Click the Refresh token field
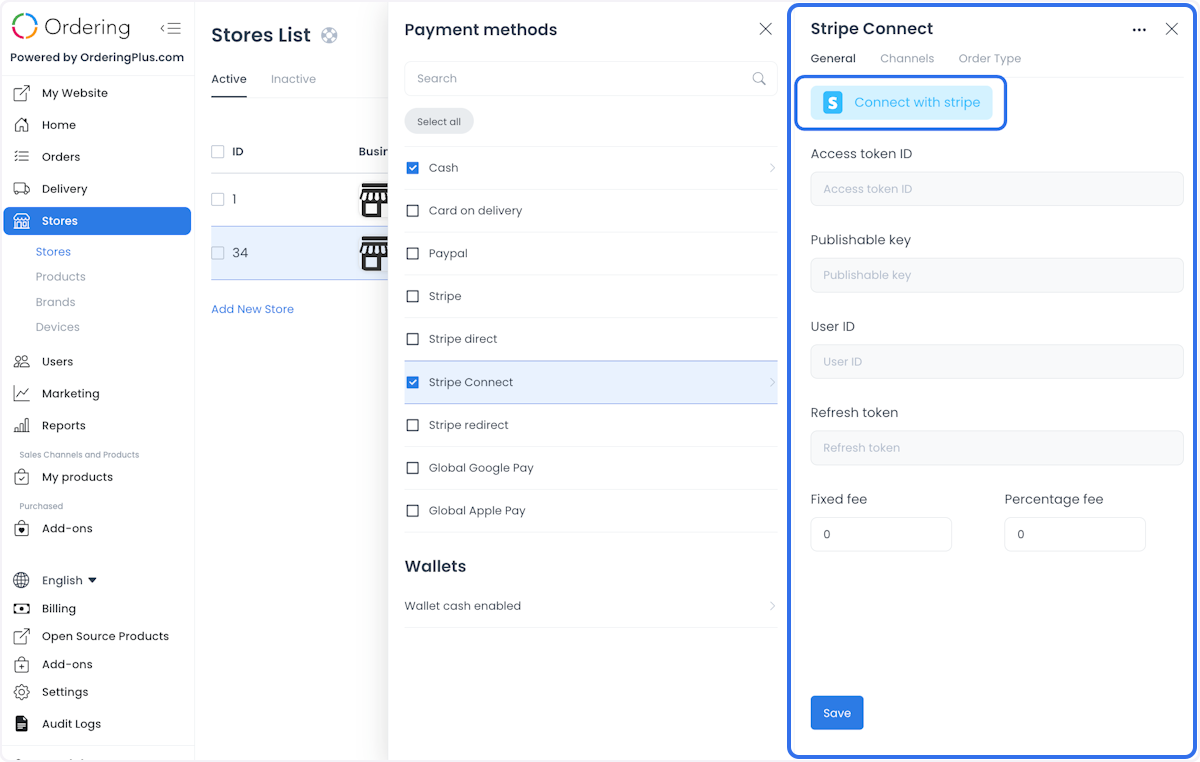Image resolution: width=1200 pixels, height=762 pixels. pos(997,448)
